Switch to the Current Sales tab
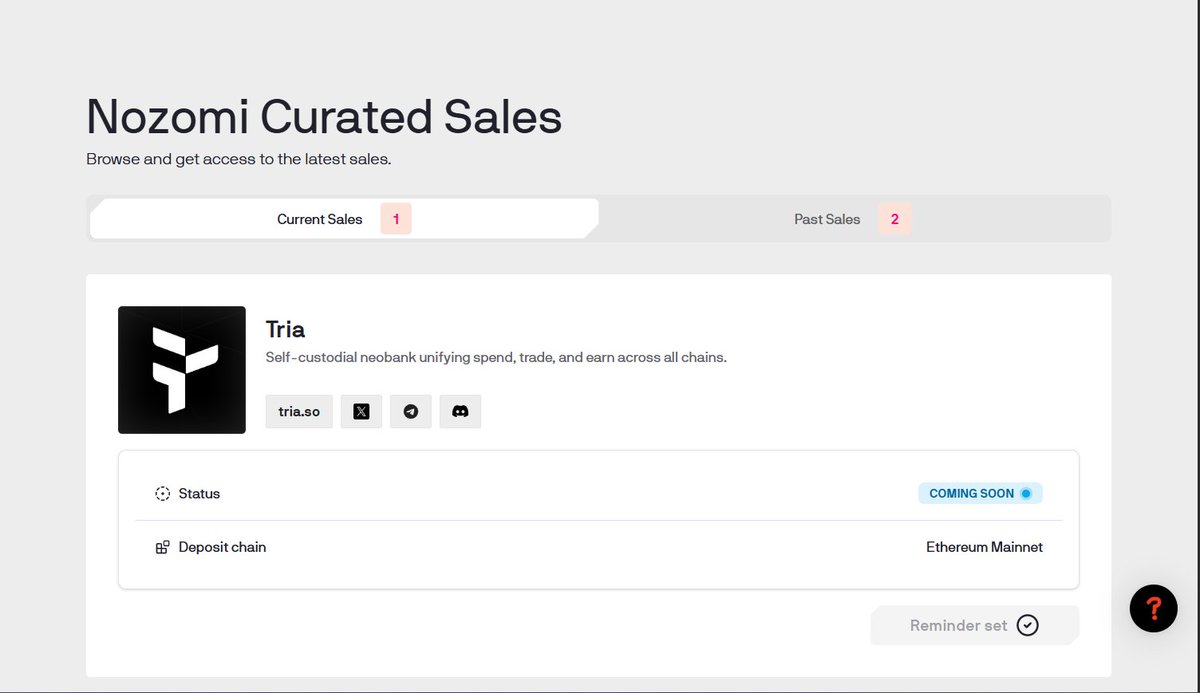Screen dimensions: 1200x693 tap(344, 219)
